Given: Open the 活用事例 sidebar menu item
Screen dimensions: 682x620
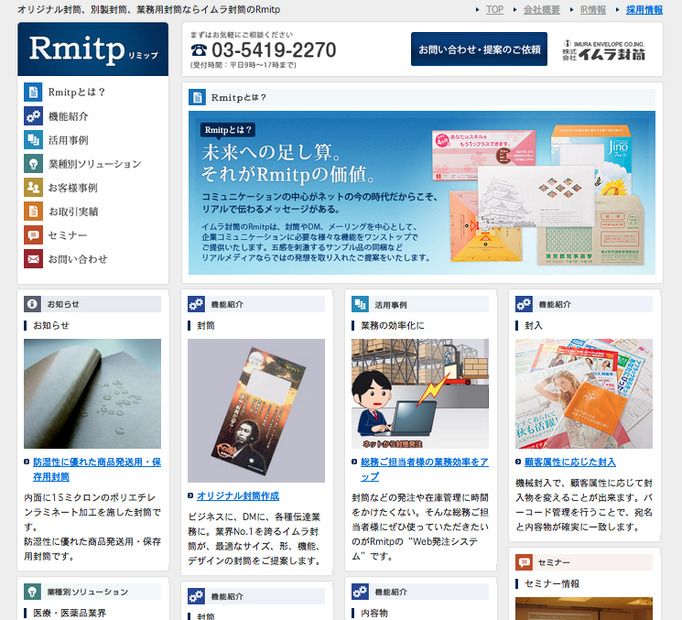Looking at the screenshot, I should pyautogui.click(x=68, y=140).
